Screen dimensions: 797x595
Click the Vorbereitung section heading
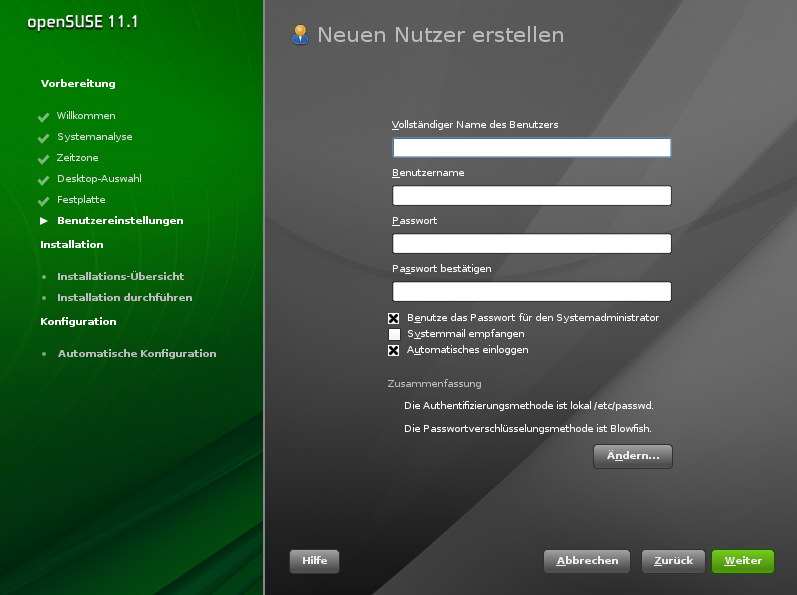[78, 84]
